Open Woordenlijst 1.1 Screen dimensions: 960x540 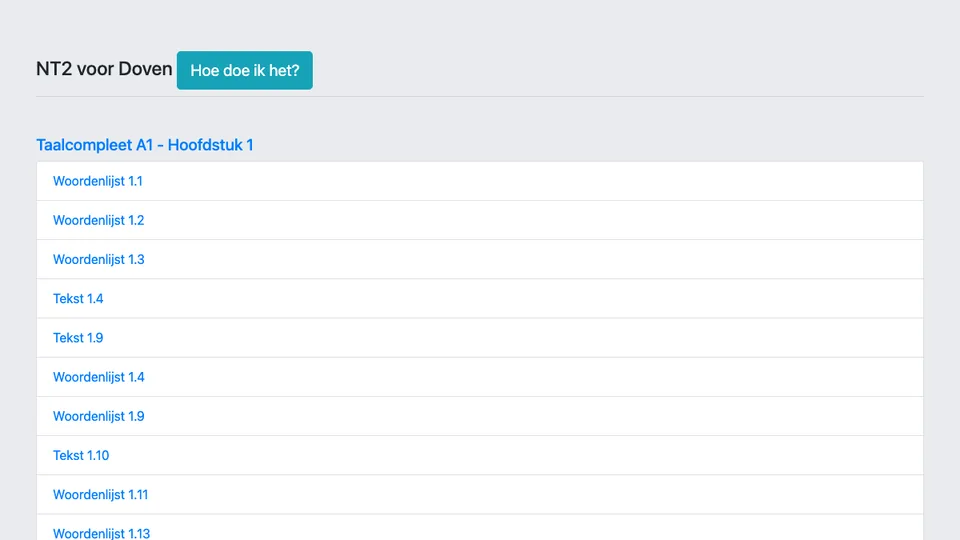coord(97,181)
